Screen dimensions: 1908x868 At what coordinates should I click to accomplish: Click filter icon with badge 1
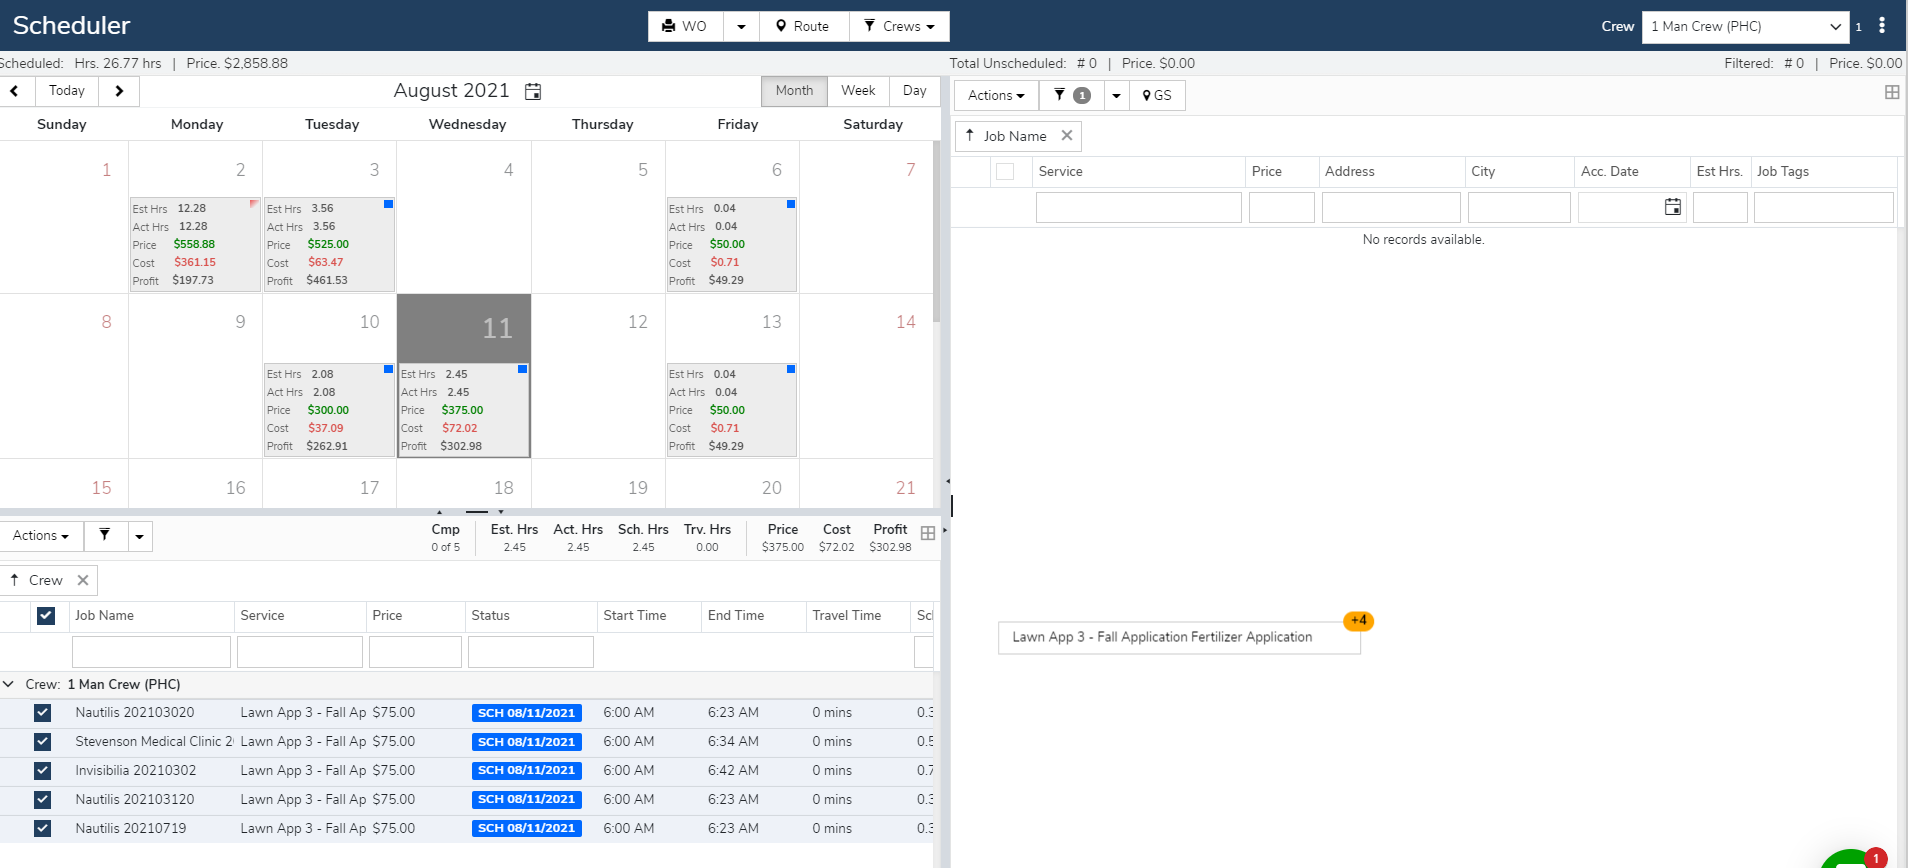(1071, 95)
